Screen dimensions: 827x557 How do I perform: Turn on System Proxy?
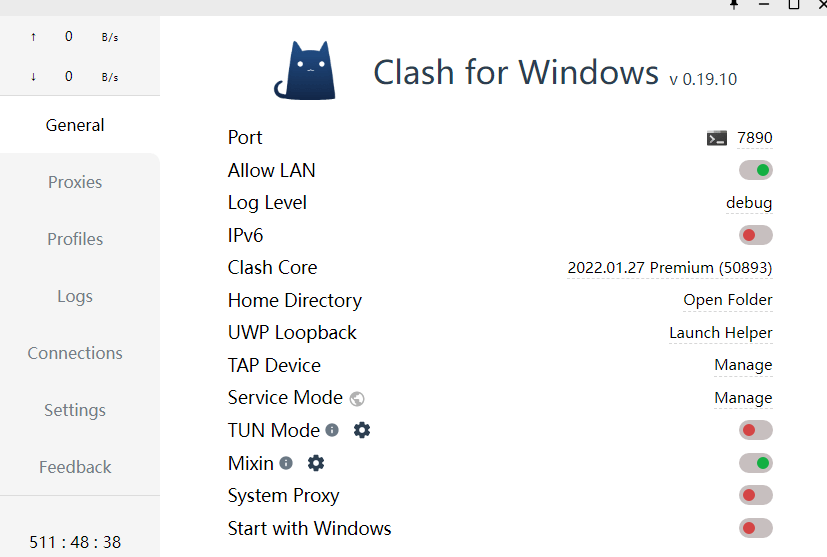click(756, 495)
